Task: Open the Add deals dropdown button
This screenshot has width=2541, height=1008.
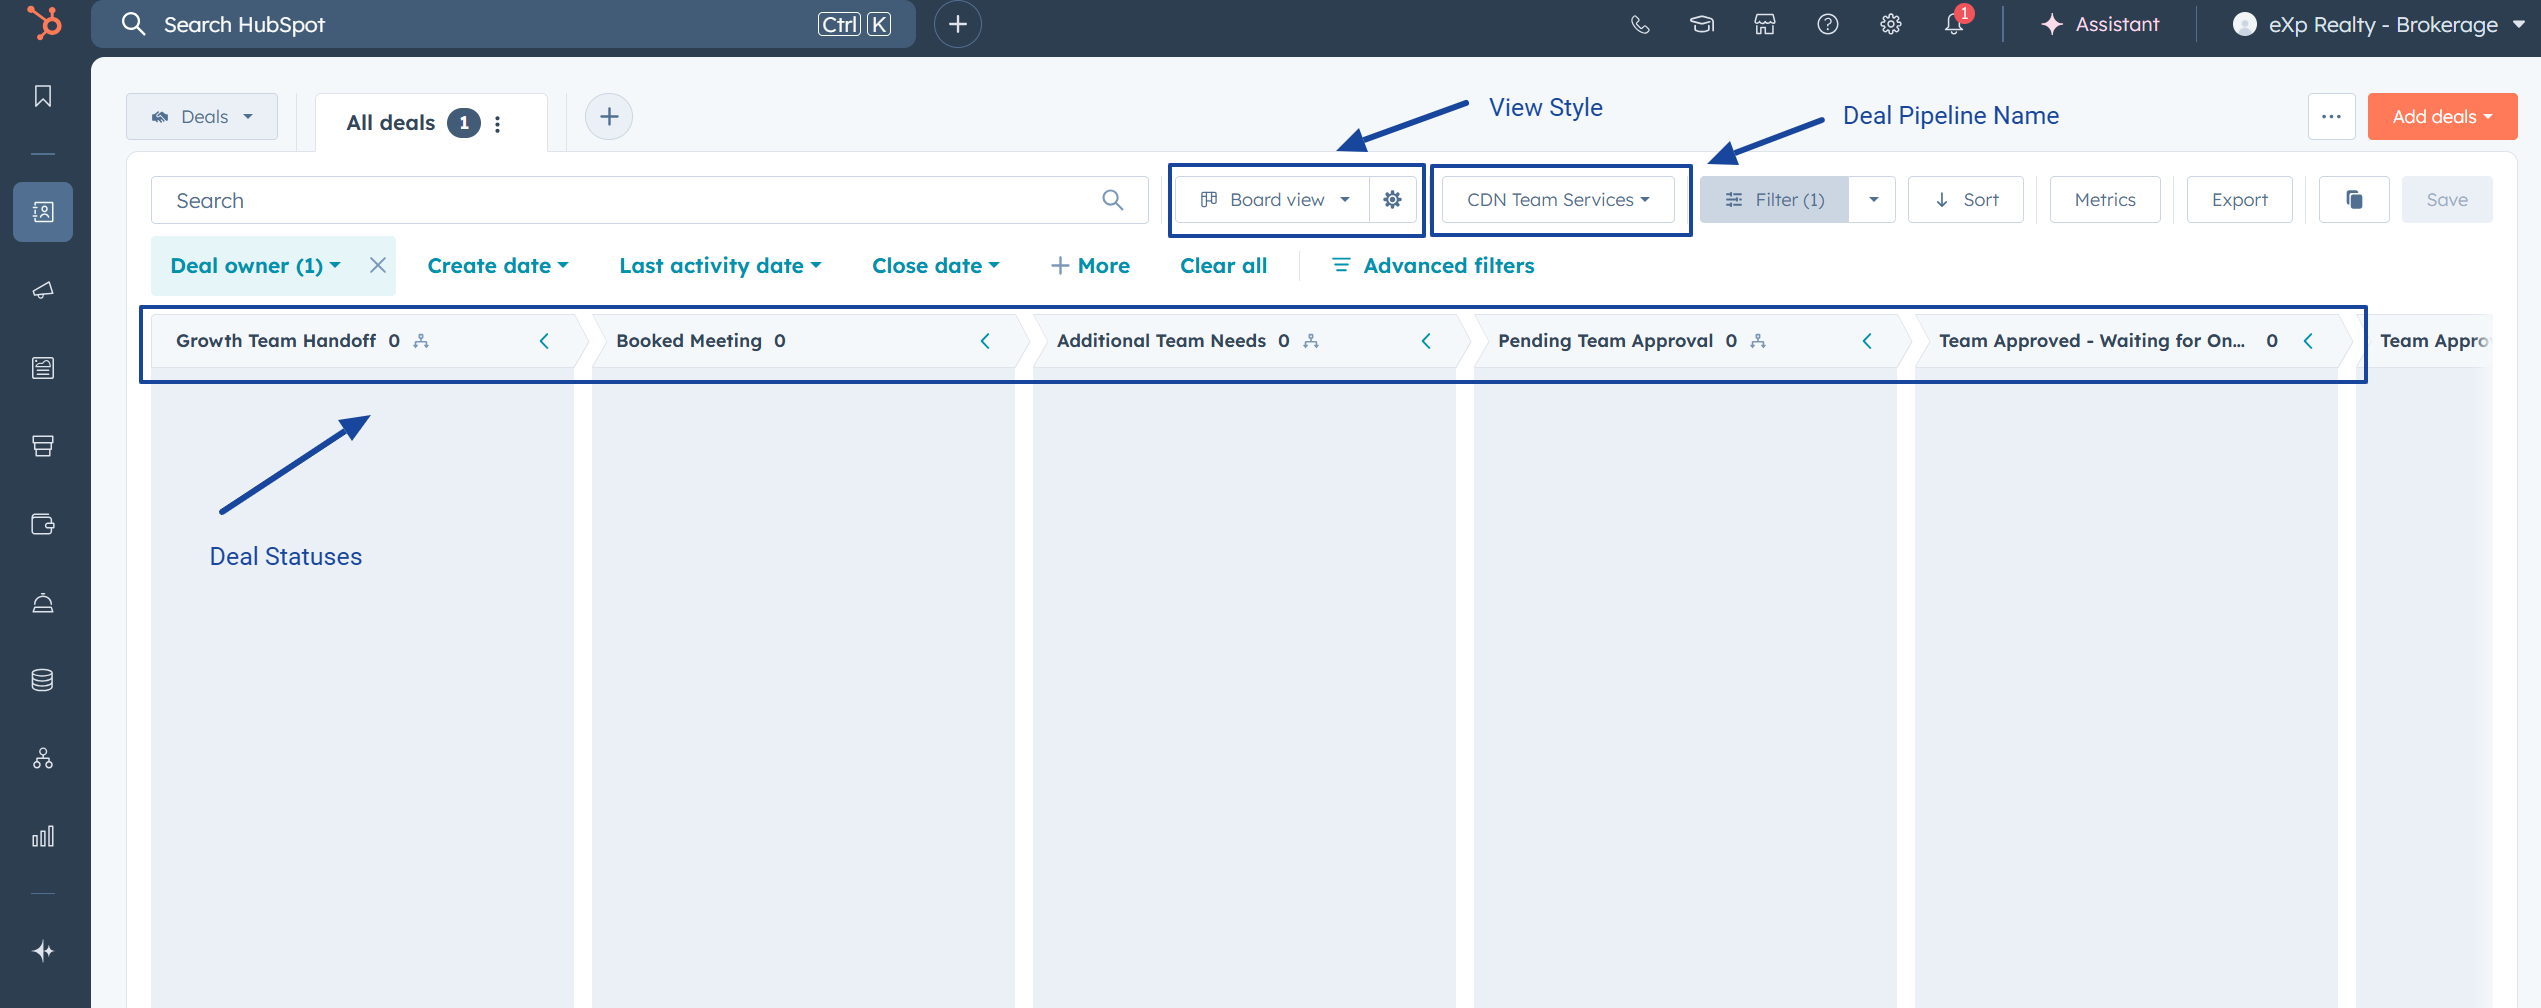Action: coord(2442,117)
